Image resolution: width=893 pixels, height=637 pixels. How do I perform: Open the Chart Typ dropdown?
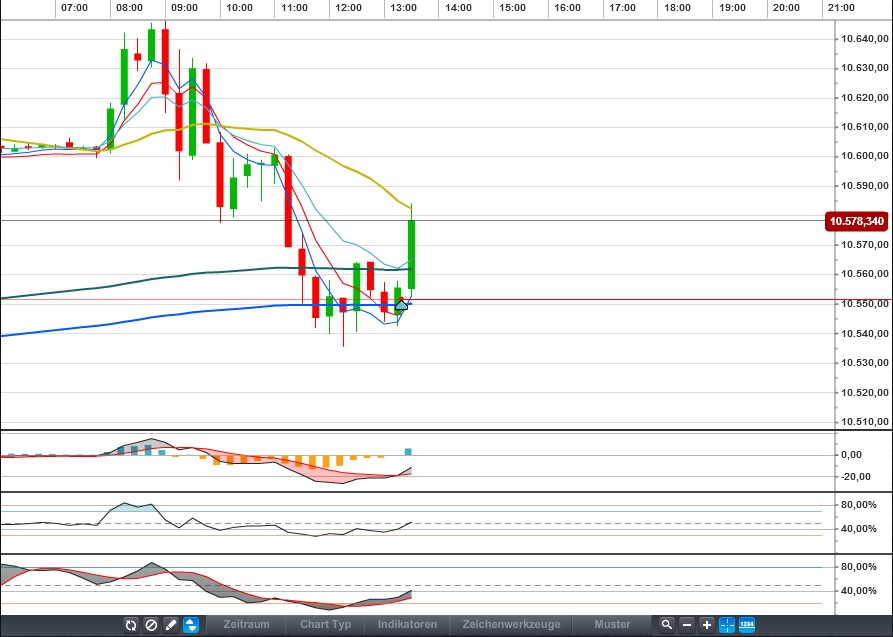tap(325, 625)
